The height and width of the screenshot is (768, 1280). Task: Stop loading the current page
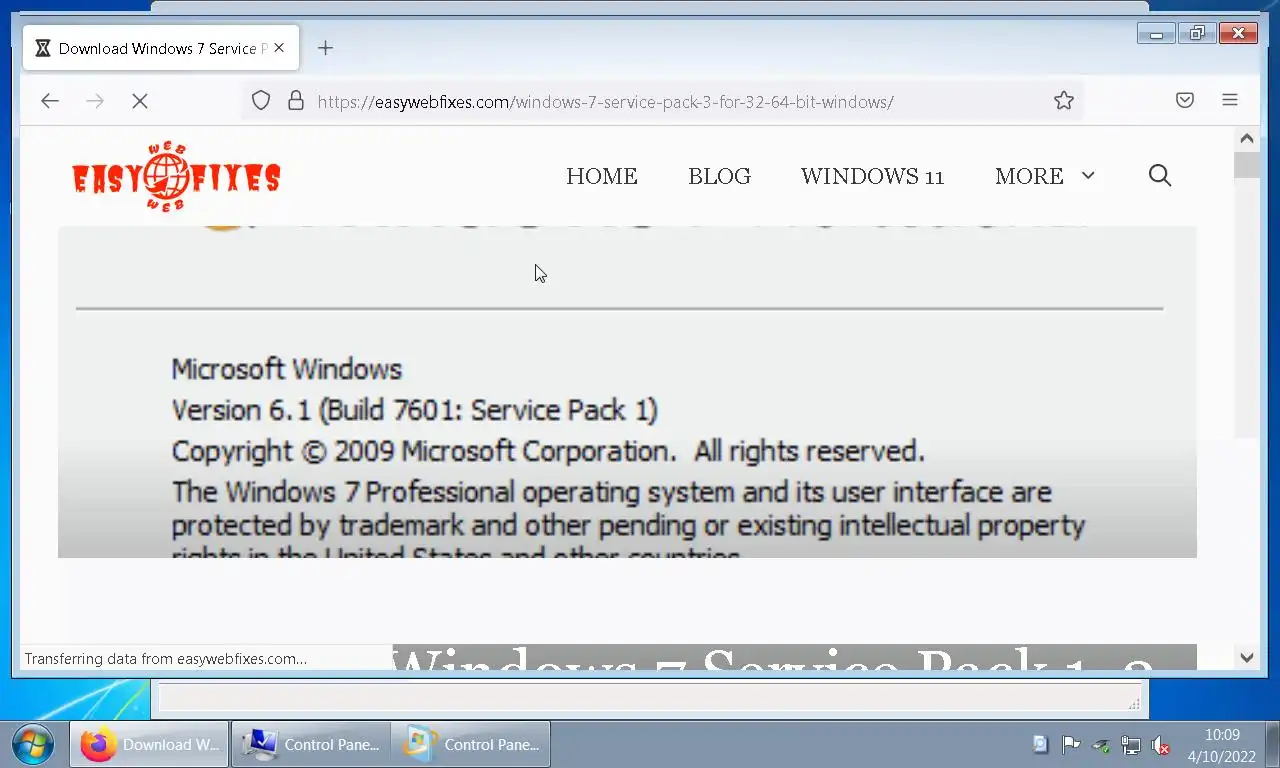tap(140, 100)
